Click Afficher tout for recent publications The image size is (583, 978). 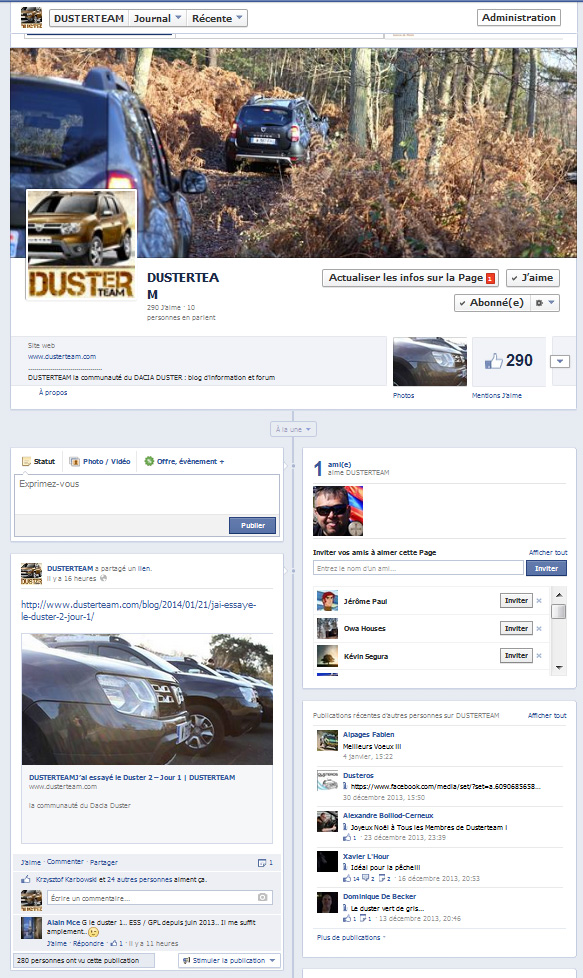547,715
